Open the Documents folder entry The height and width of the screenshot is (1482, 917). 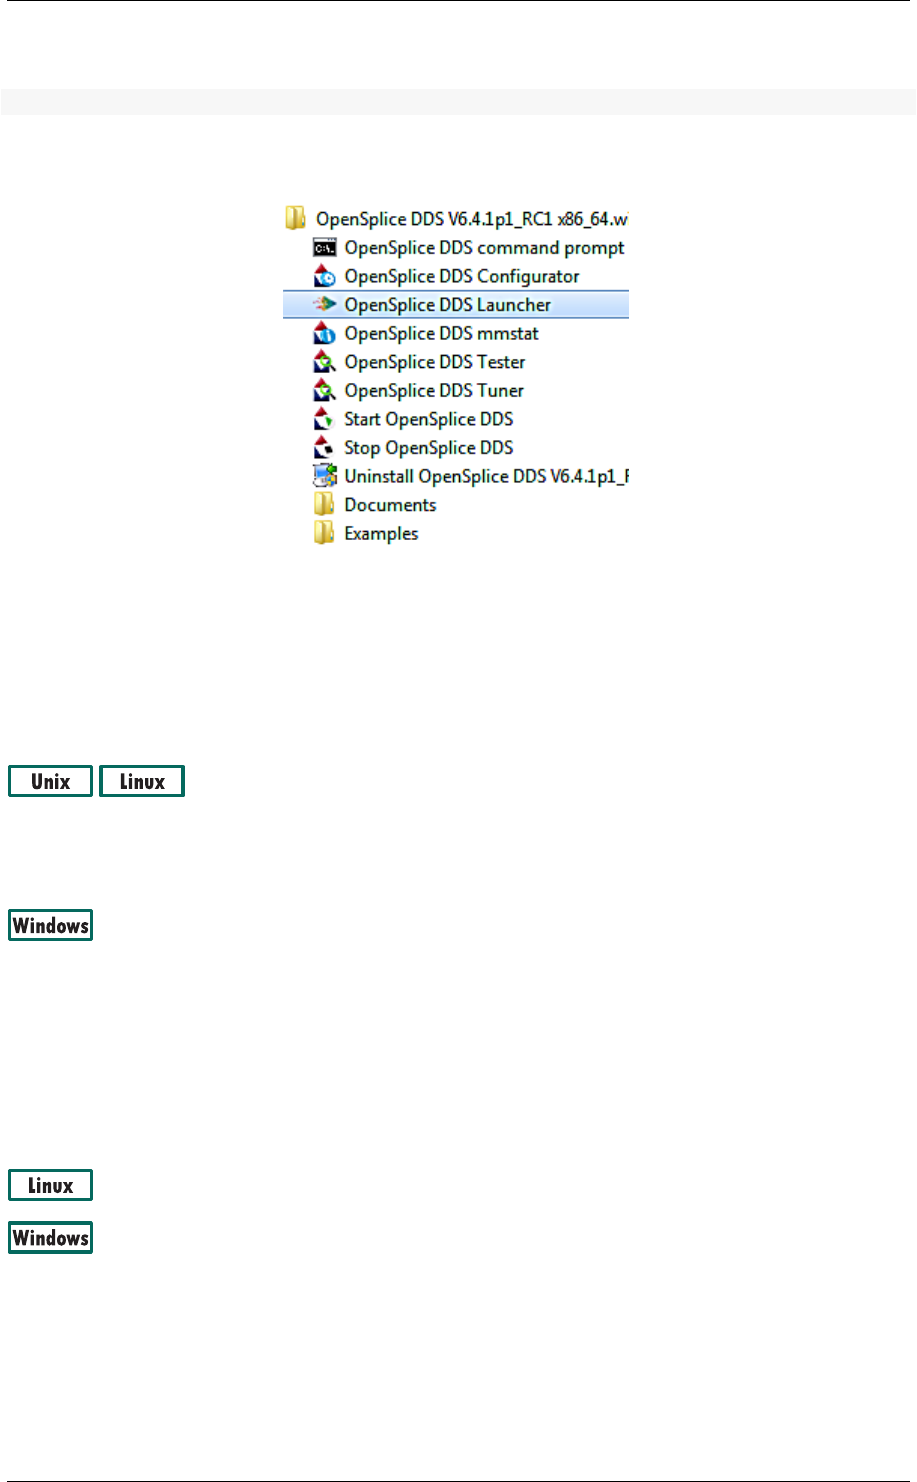[390, 505]
